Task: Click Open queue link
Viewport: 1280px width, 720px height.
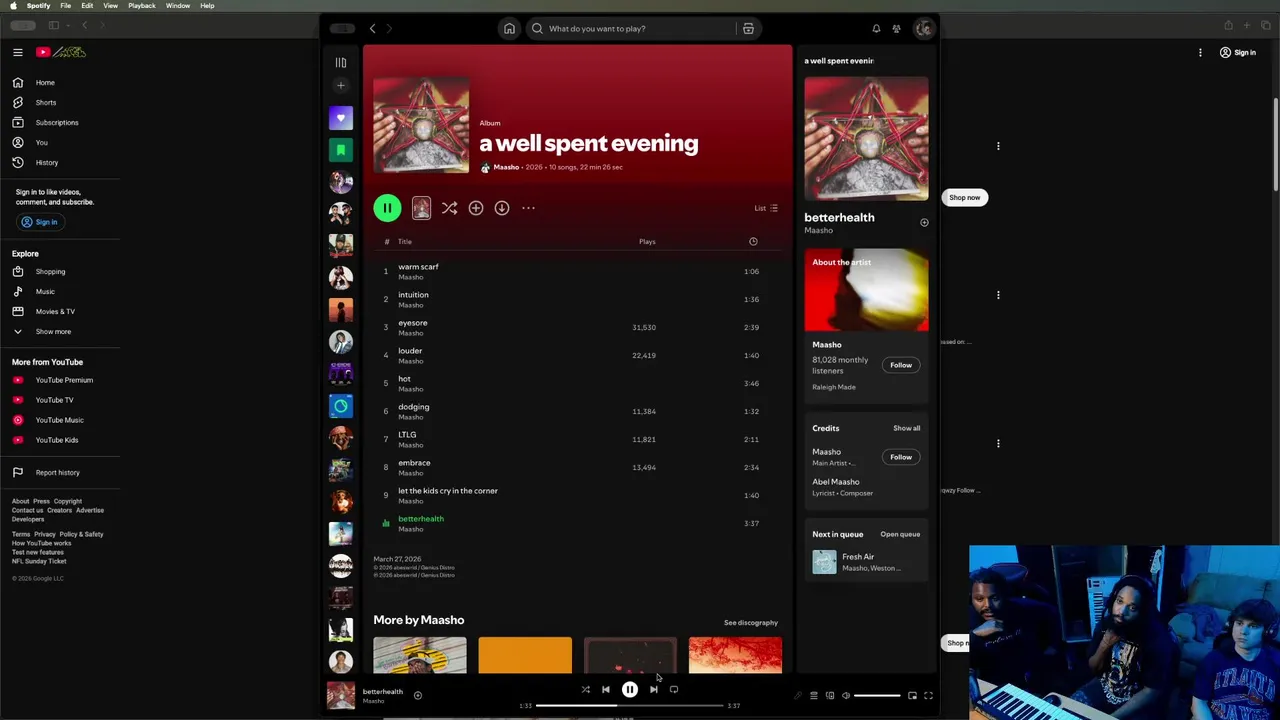Action: point(900,534)
